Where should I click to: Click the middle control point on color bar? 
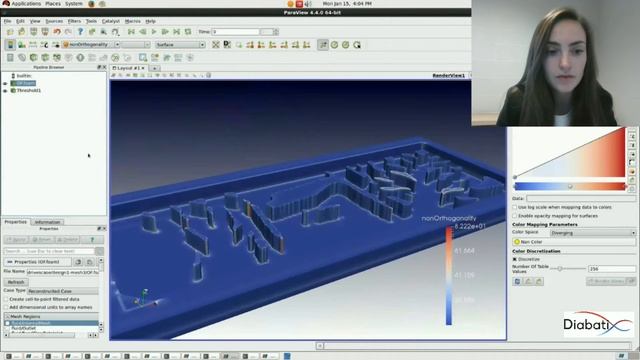(570, 187)
